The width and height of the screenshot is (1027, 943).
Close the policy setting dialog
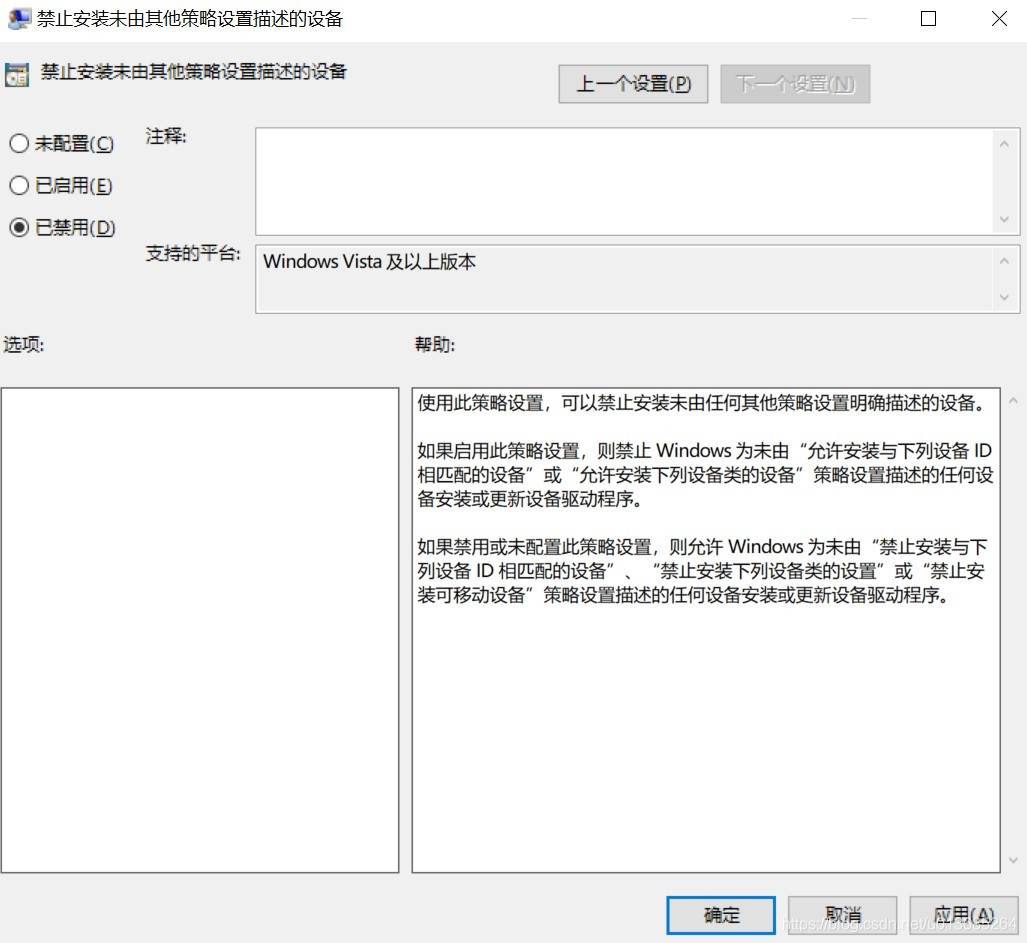coord(998,19)
